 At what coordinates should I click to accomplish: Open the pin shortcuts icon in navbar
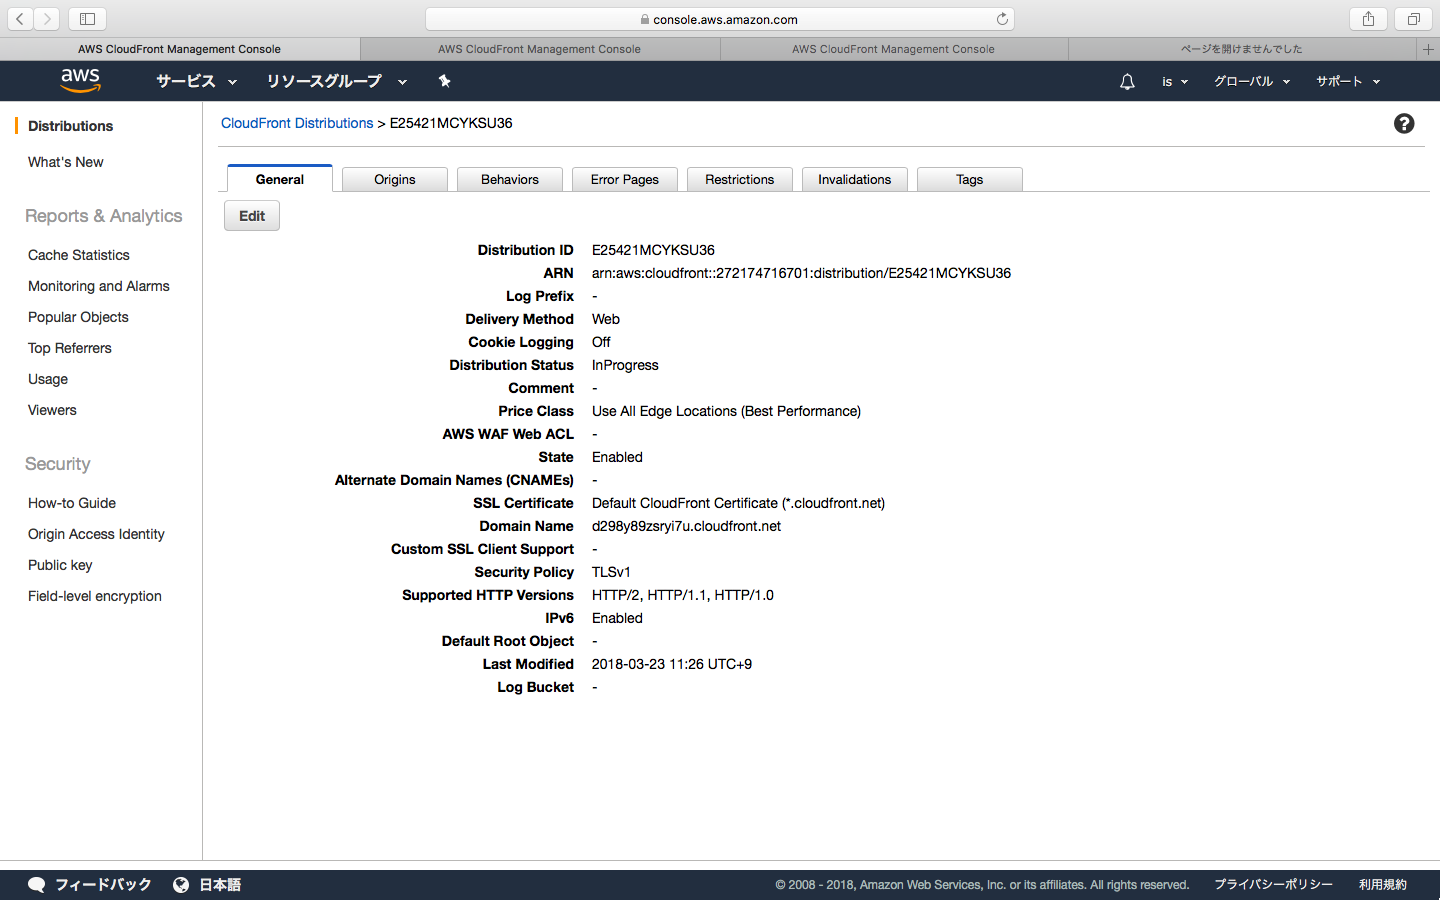coord(444,81)
